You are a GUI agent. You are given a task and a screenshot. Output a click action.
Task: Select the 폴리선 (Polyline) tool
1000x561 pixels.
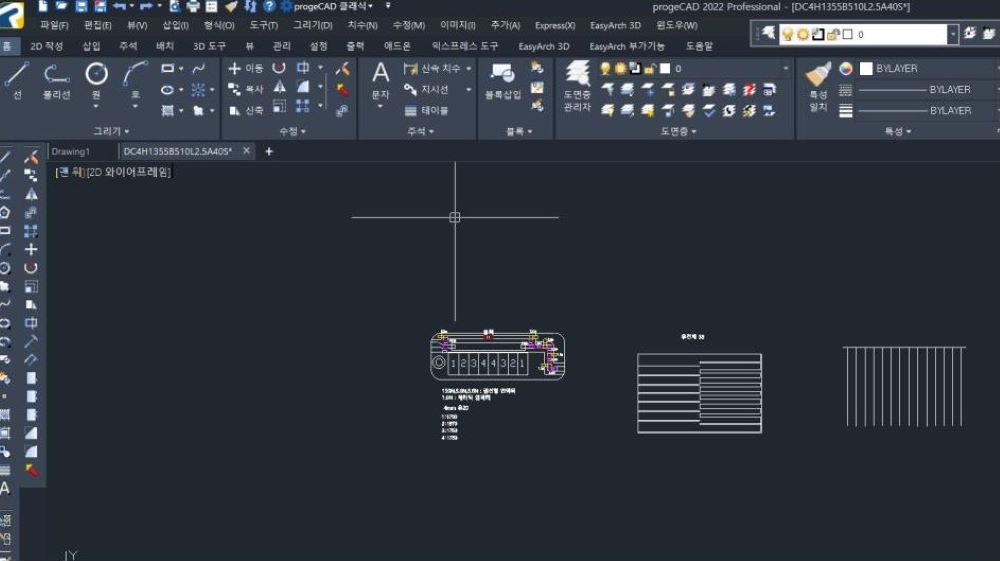[56, 78]
